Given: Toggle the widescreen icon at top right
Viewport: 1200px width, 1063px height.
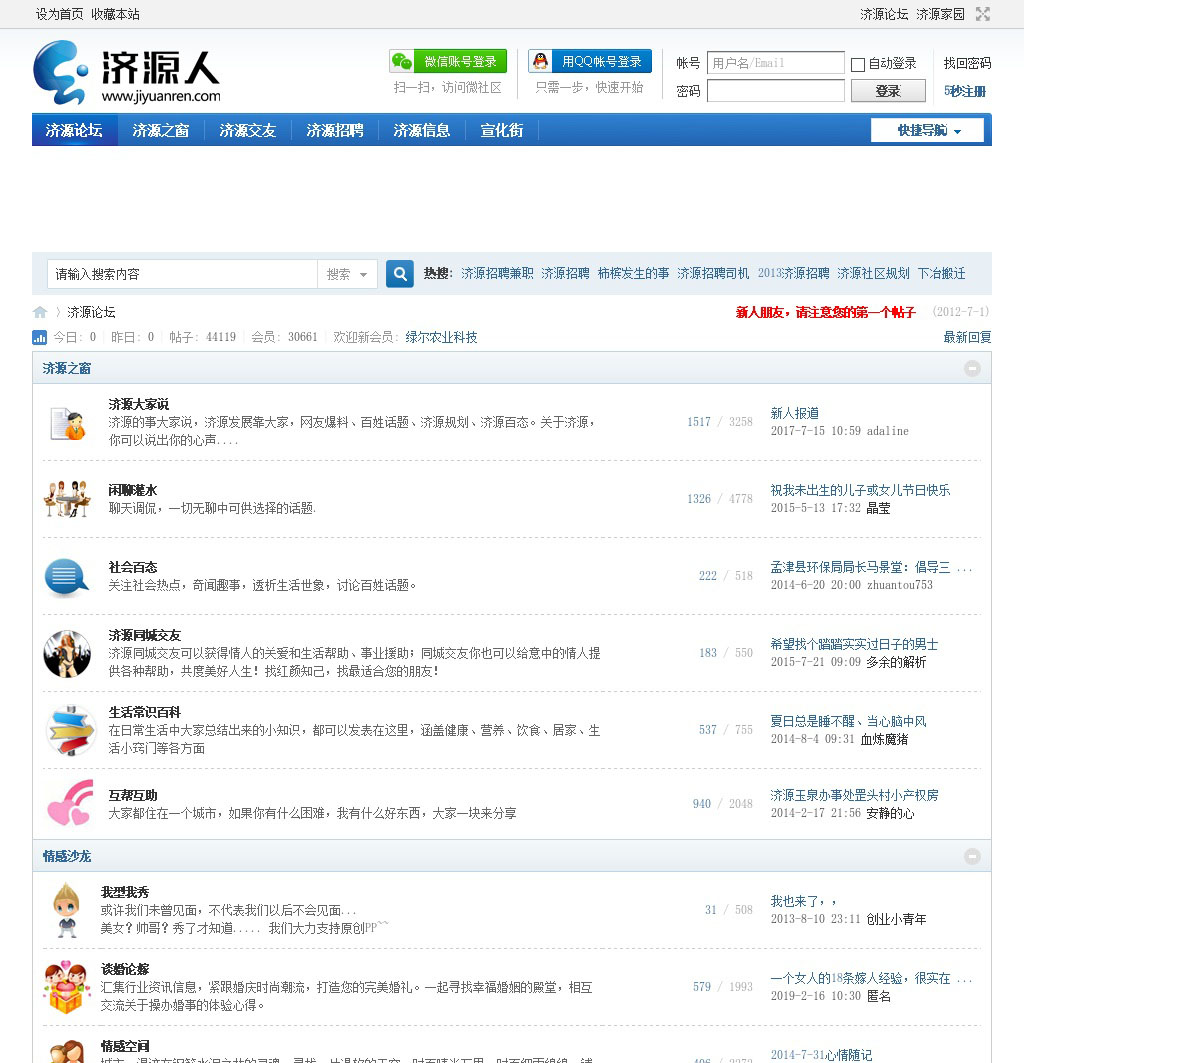Looking at the screenshot, I should click(983, 14).
